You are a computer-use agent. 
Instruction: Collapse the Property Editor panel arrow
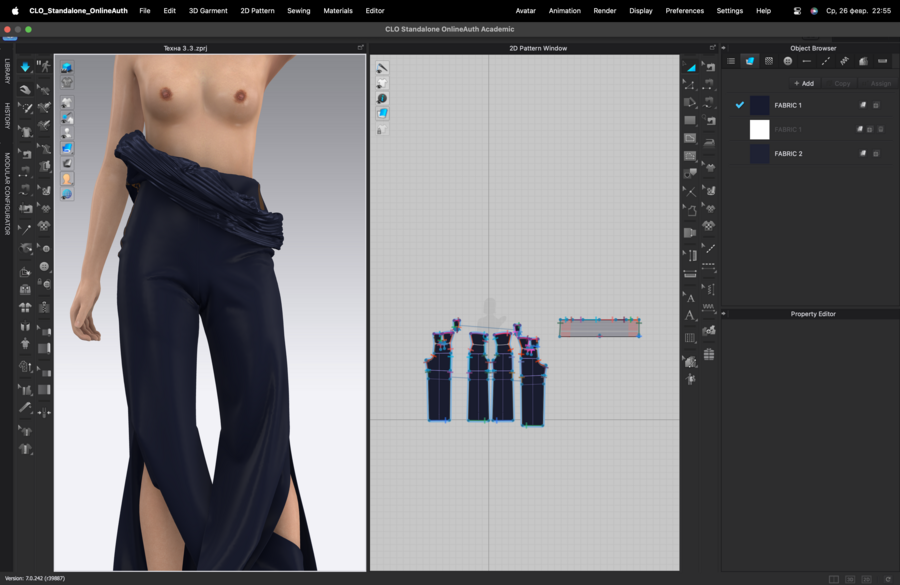point(724,314)
